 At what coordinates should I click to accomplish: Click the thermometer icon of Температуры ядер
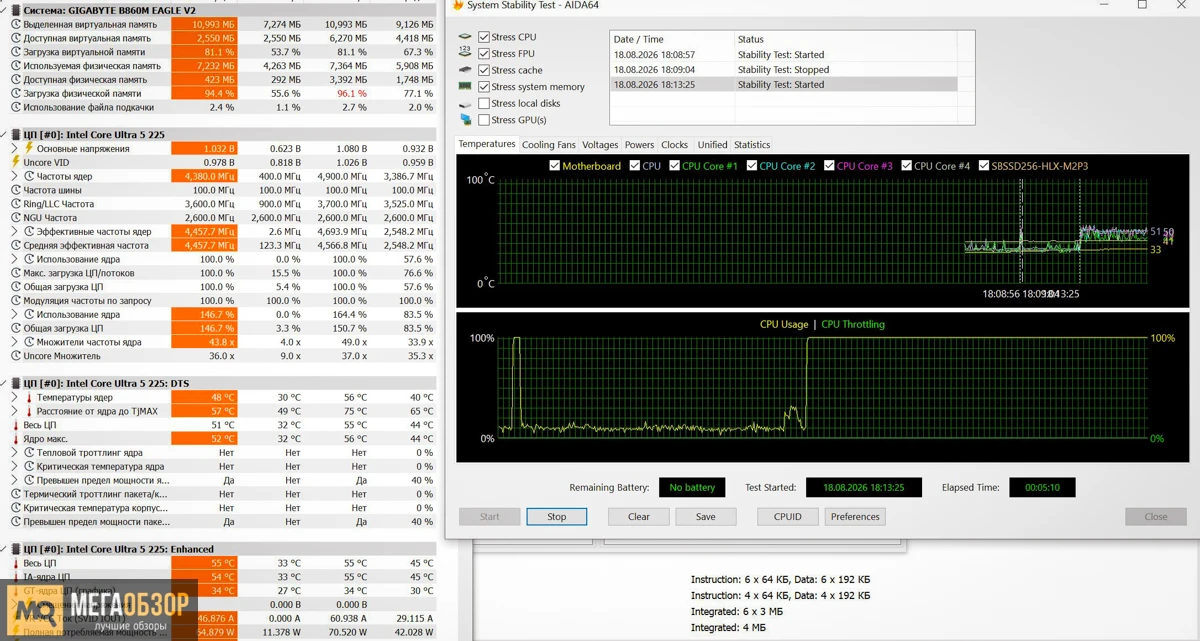tap(29, 397)
